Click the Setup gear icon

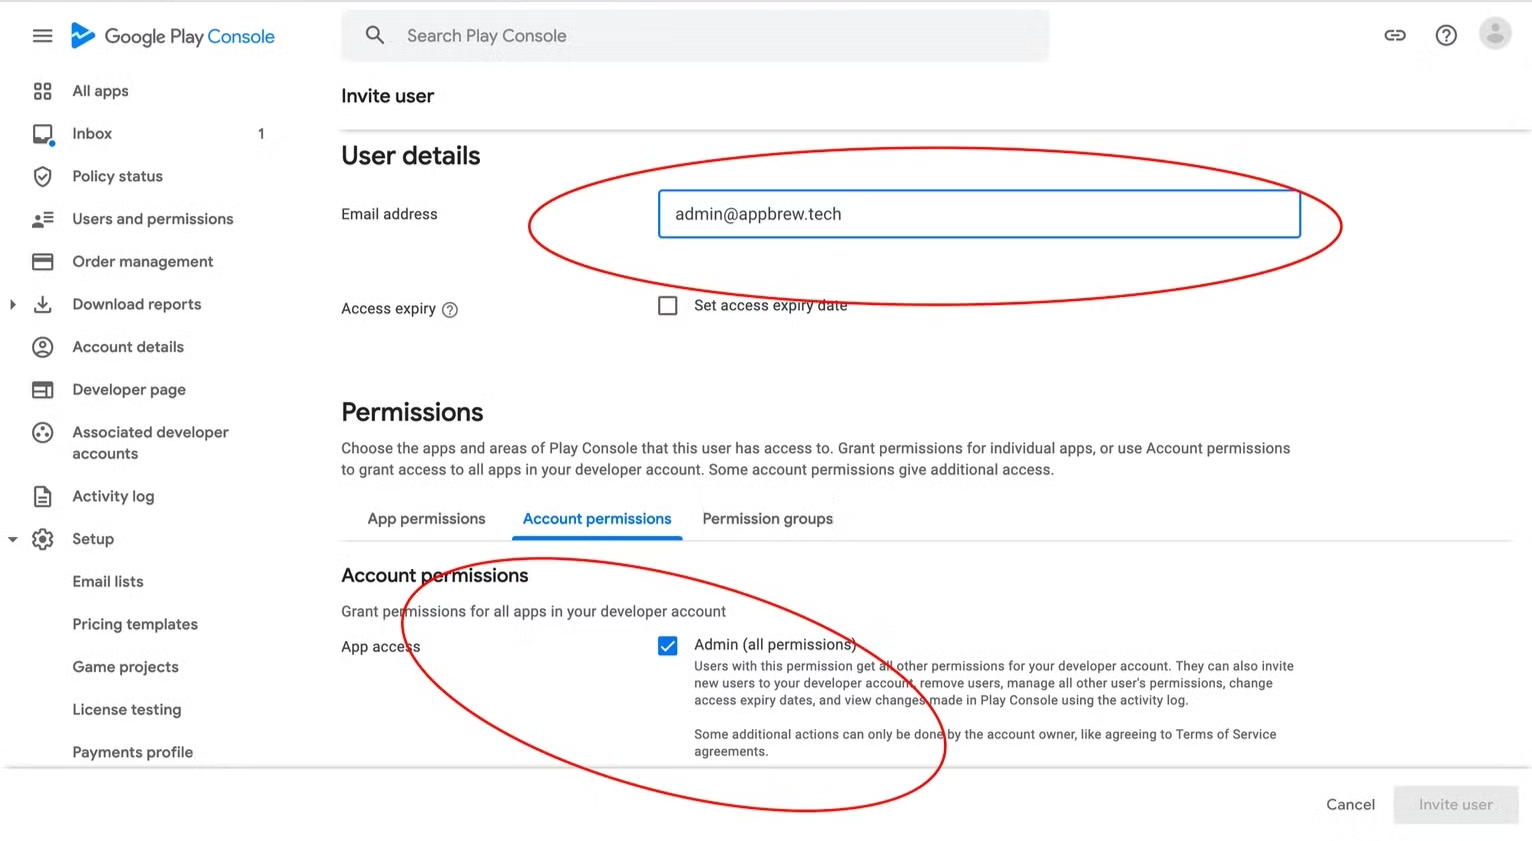pyautogui.click(x=42, y=539)
